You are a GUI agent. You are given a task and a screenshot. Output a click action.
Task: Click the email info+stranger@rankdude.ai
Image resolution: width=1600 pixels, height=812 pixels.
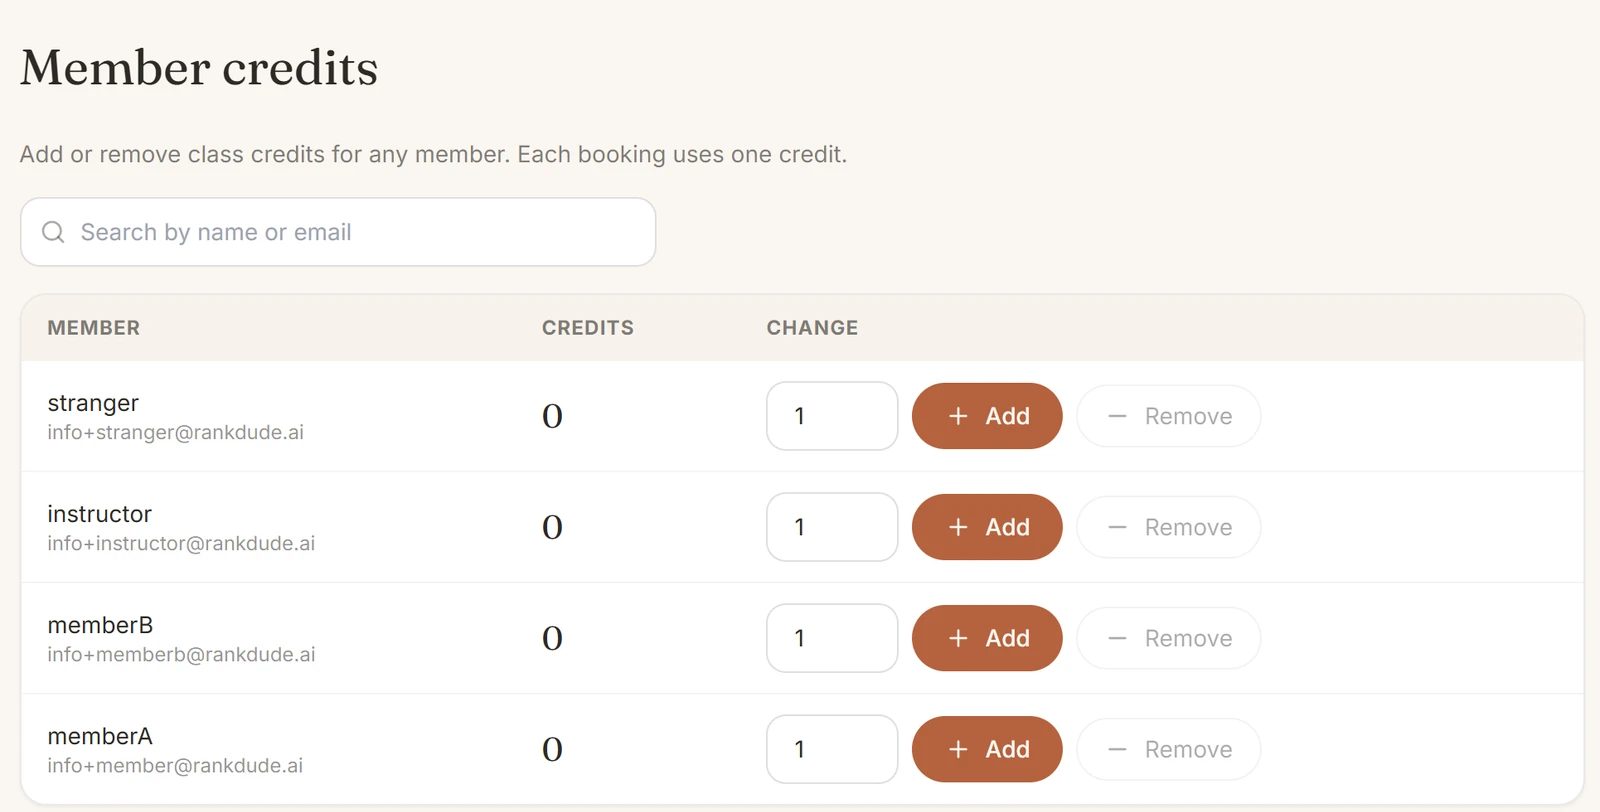[x=175, y=432]
